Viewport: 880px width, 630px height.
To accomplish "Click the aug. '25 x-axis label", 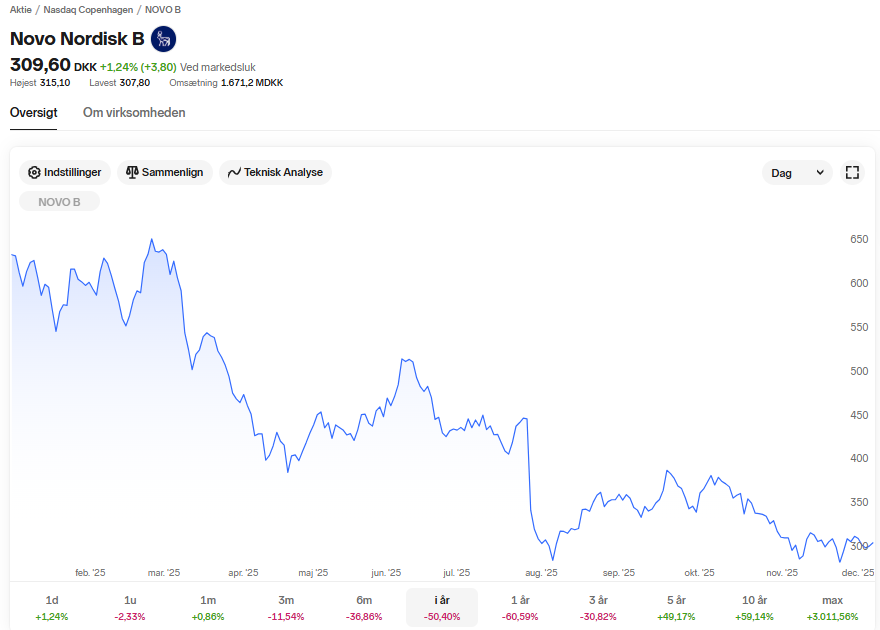I will coord(541,573).
